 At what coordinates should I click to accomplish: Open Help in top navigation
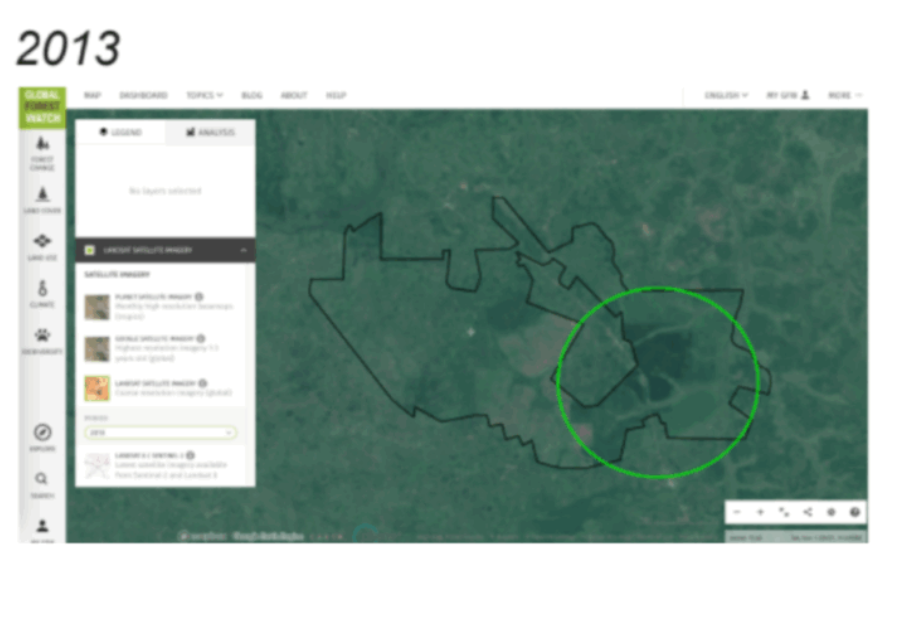point(336,95)
